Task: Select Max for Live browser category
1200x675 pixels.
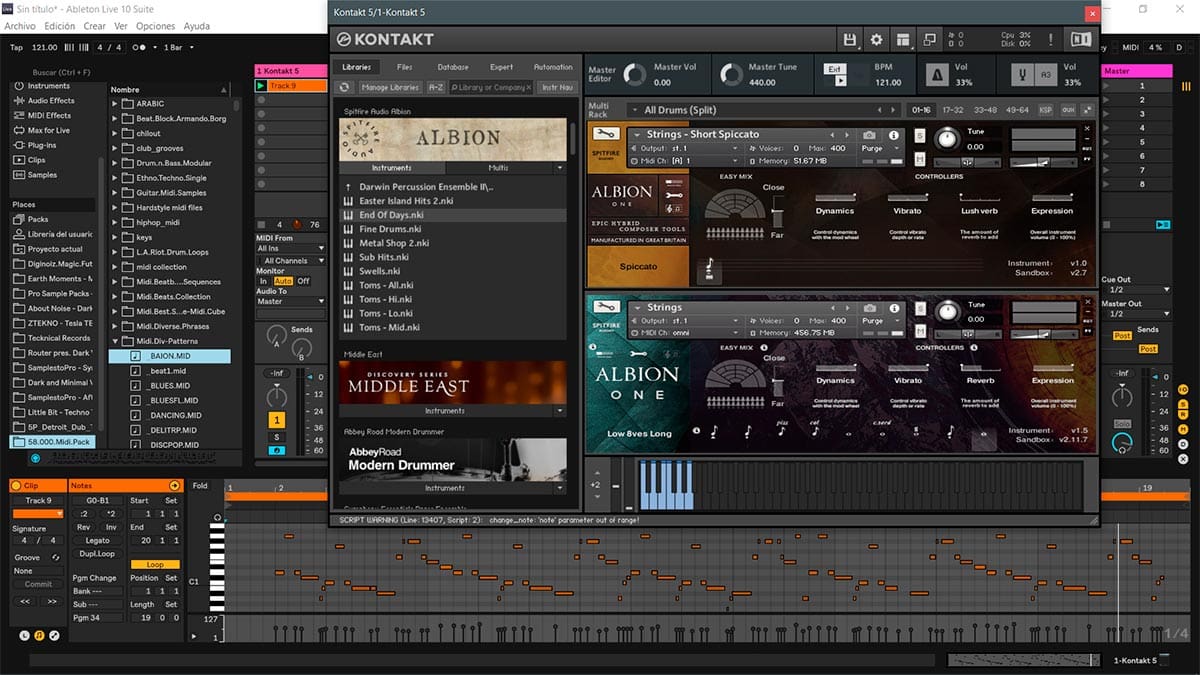Action: pos(48,130)
